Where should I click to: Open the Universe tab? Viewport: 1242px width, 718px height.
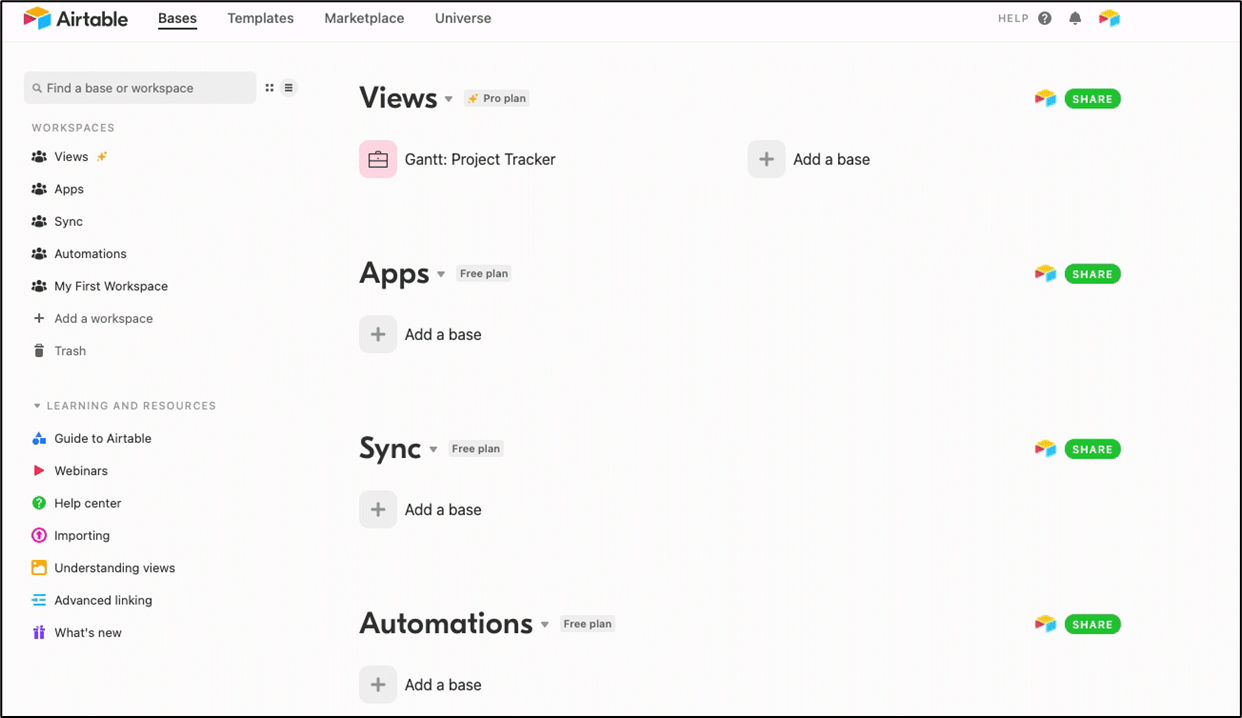pyautogui.click(x=463, y=19)
